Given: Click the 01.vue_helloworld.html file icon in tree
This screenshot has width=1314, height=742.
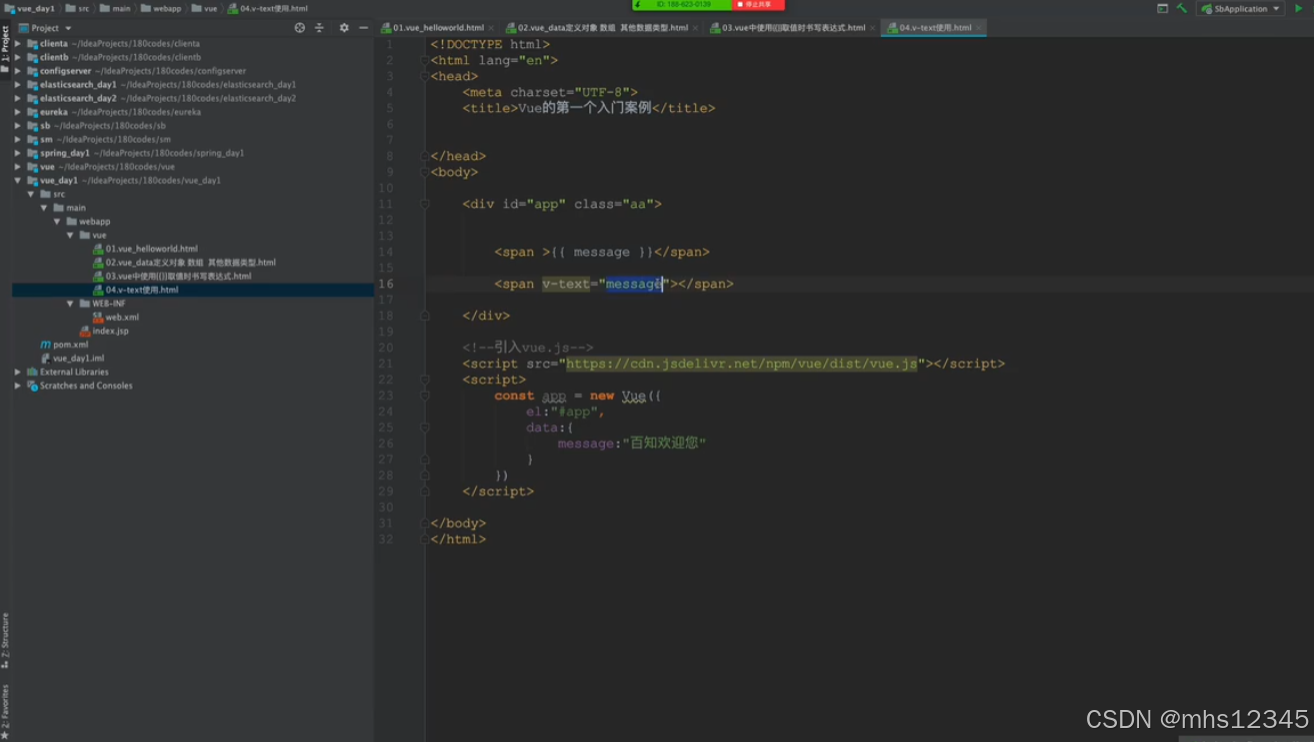Looking at the screenshot, I should (98, 249).
